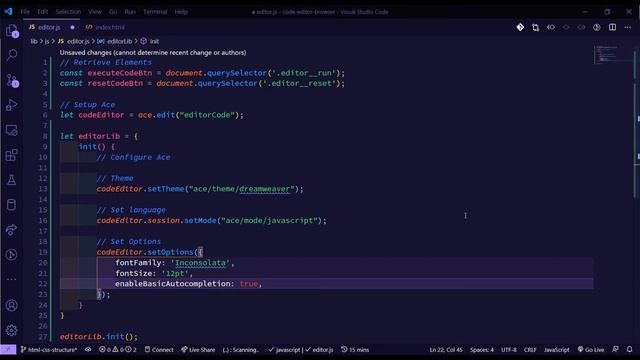Open the Extensions view
Screen dimensions: 640x360
[12, 155]
